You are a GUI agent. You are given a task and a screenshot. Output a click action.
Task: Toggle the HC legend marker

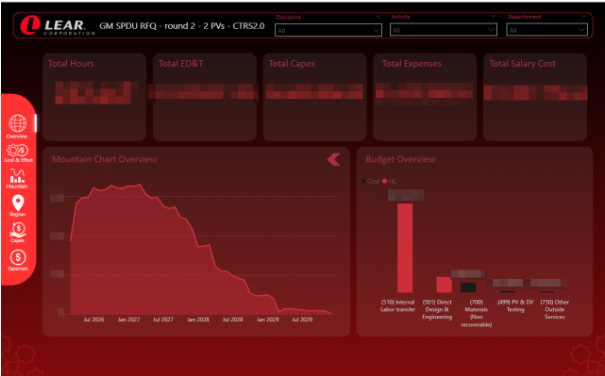pos(384,181)
